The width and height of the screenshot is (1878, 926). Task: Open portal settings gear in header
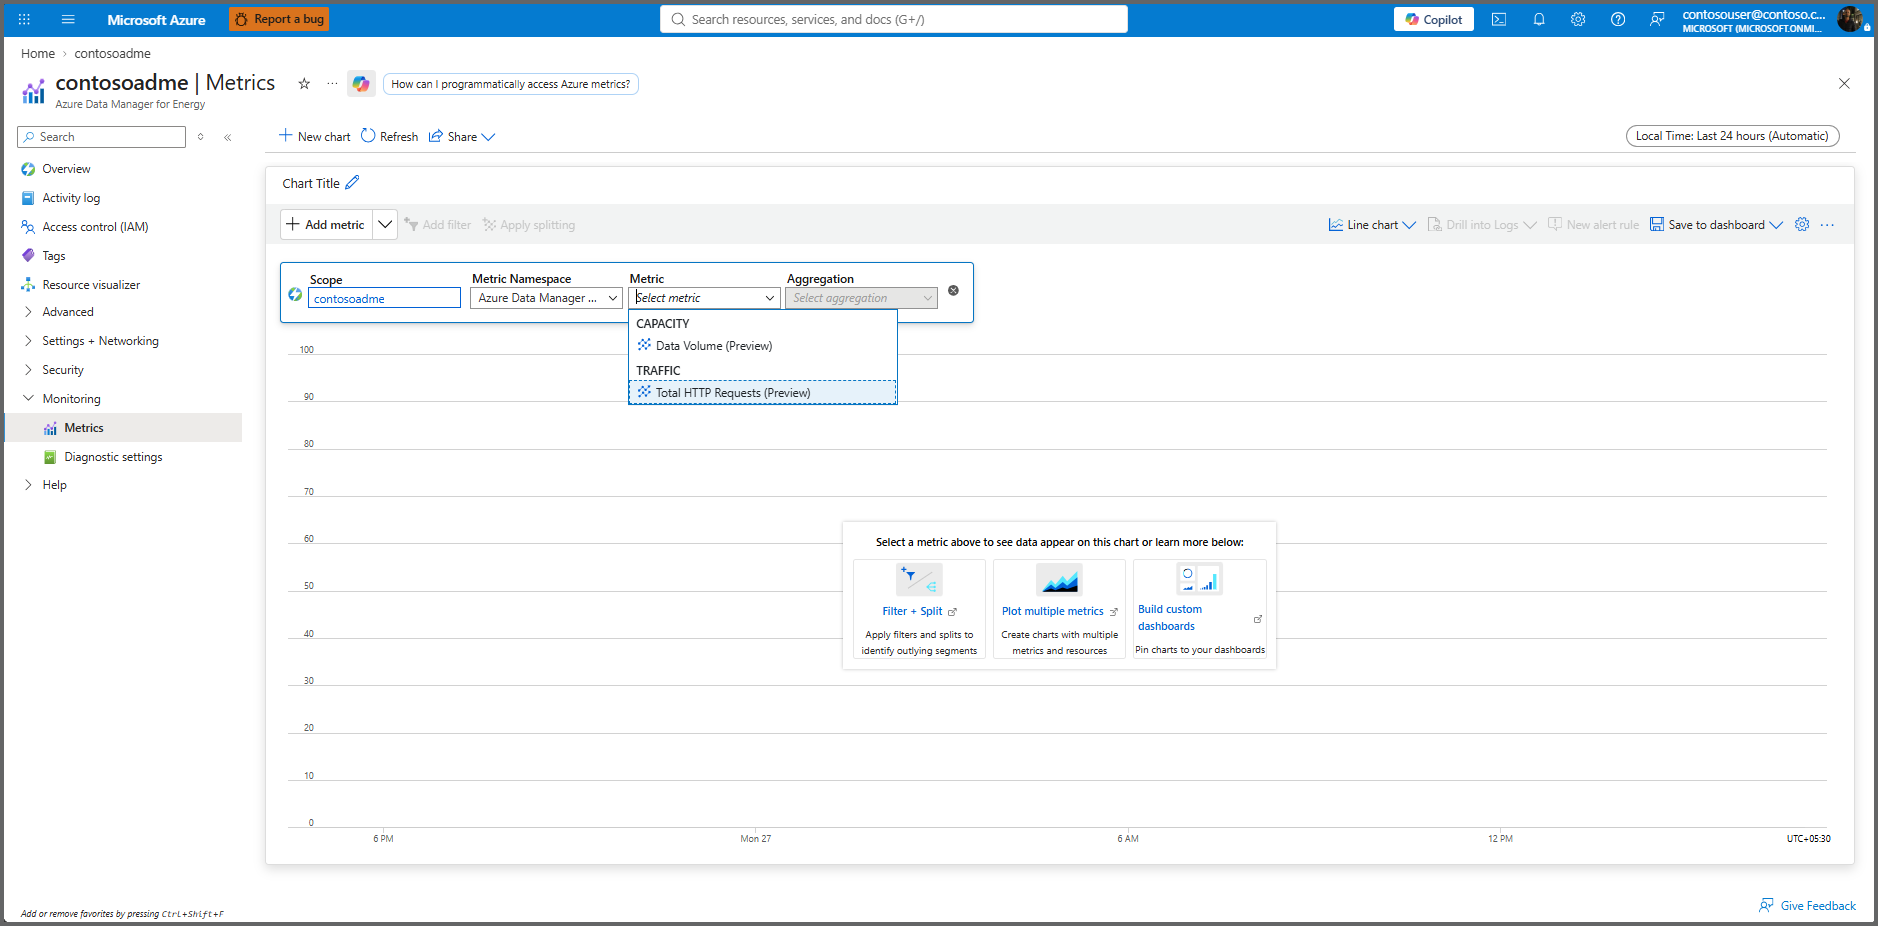click(x=1578, y=19)
